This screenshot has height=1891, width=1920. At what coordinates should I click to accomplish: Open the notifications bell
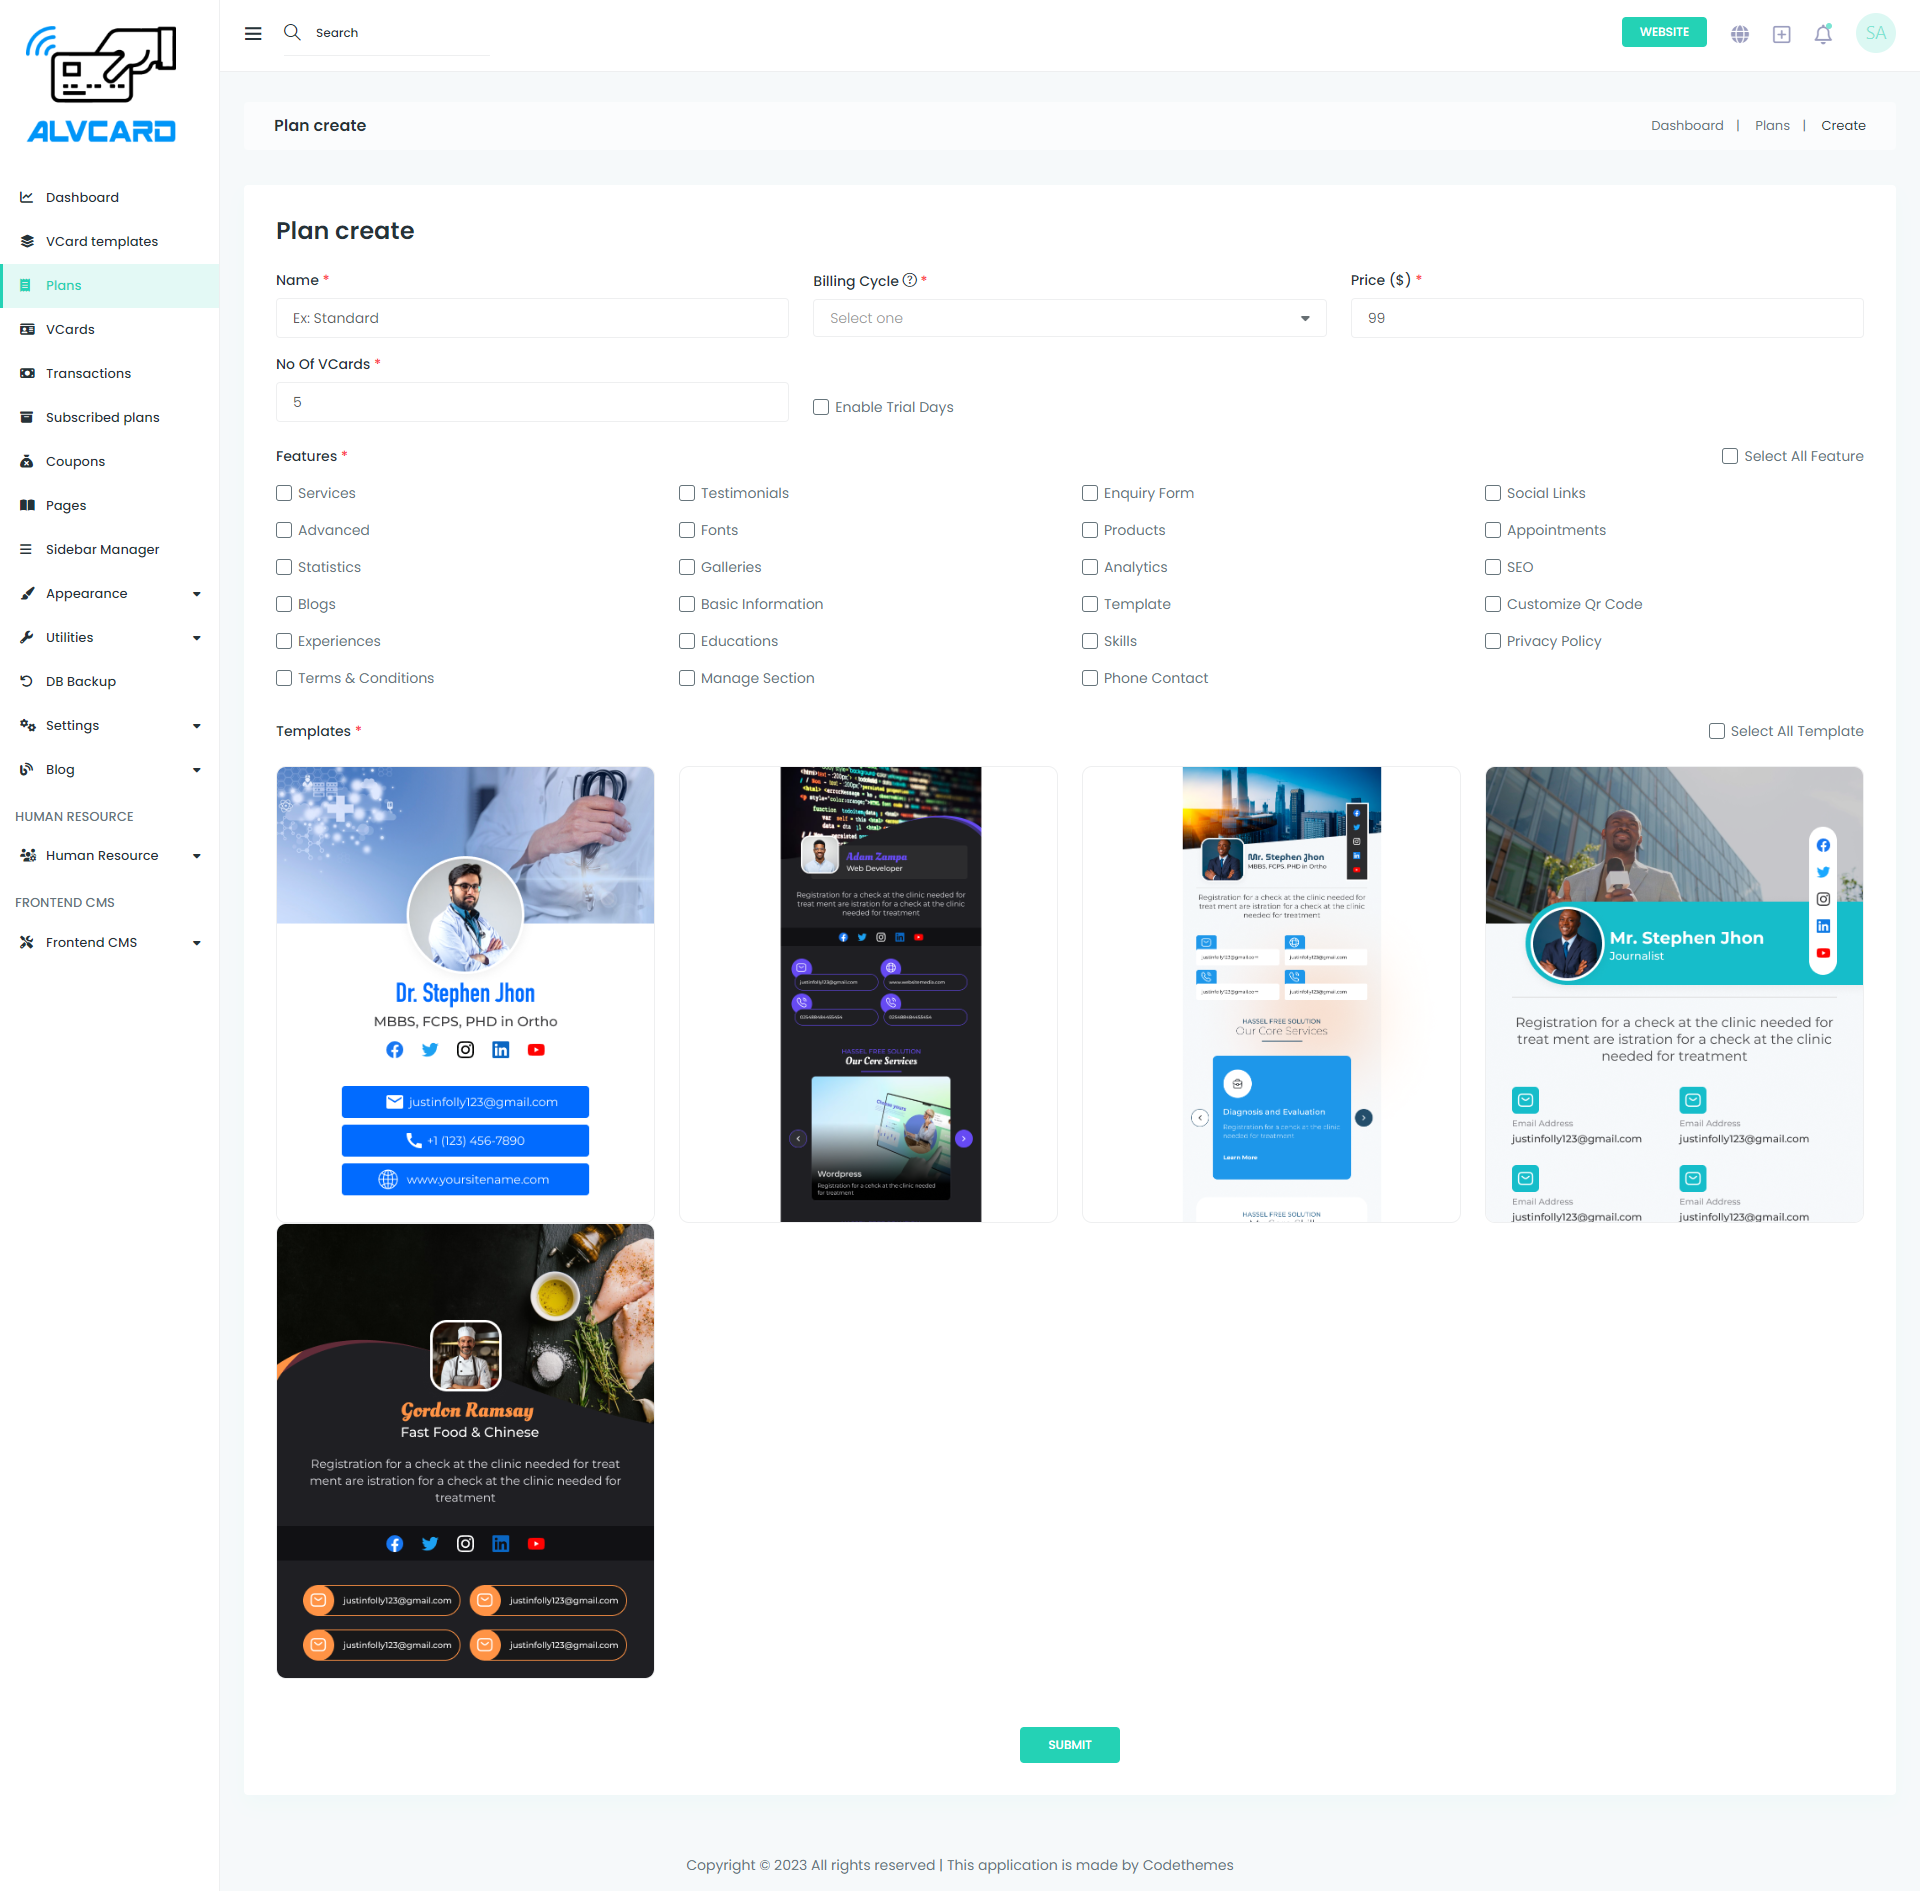point(1823,34)
